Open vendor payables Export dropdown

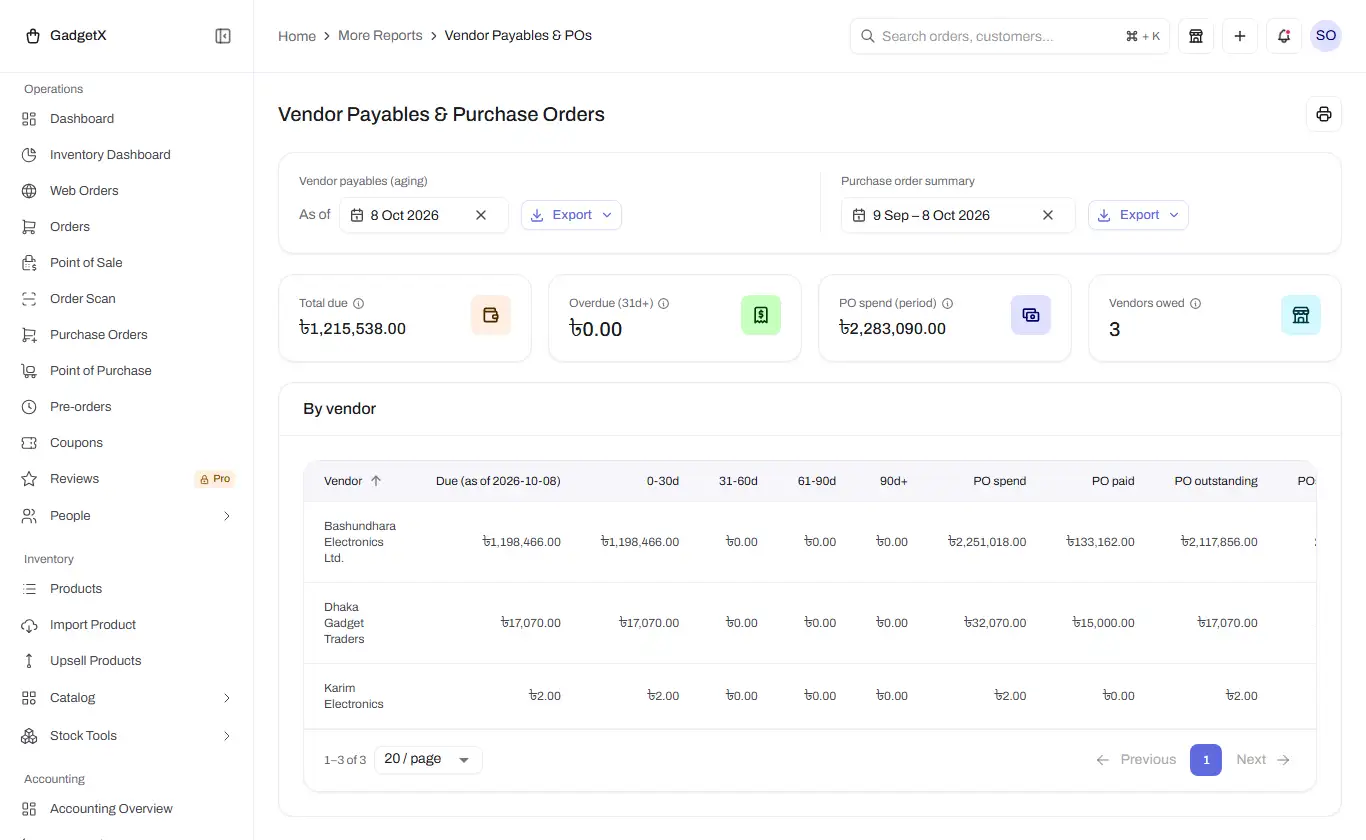pos(571,215)
